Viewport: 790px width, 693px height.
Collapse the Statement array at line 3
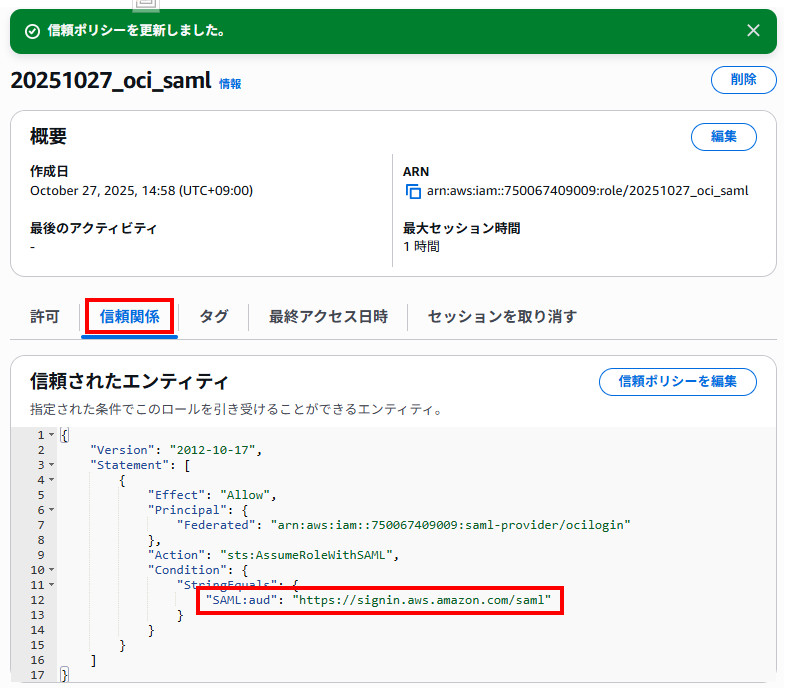click(x=51, y=465)
